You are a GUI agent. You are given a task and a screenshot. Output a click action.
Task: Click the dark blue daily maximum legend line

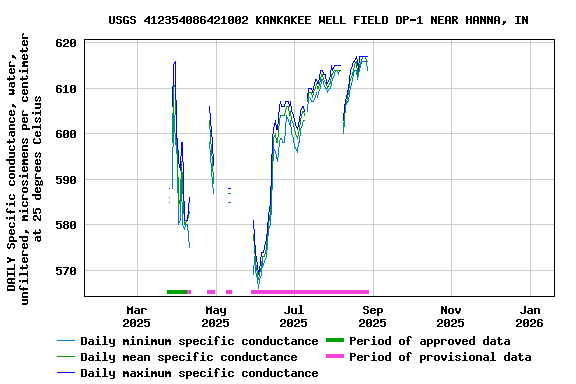point(66,373)
